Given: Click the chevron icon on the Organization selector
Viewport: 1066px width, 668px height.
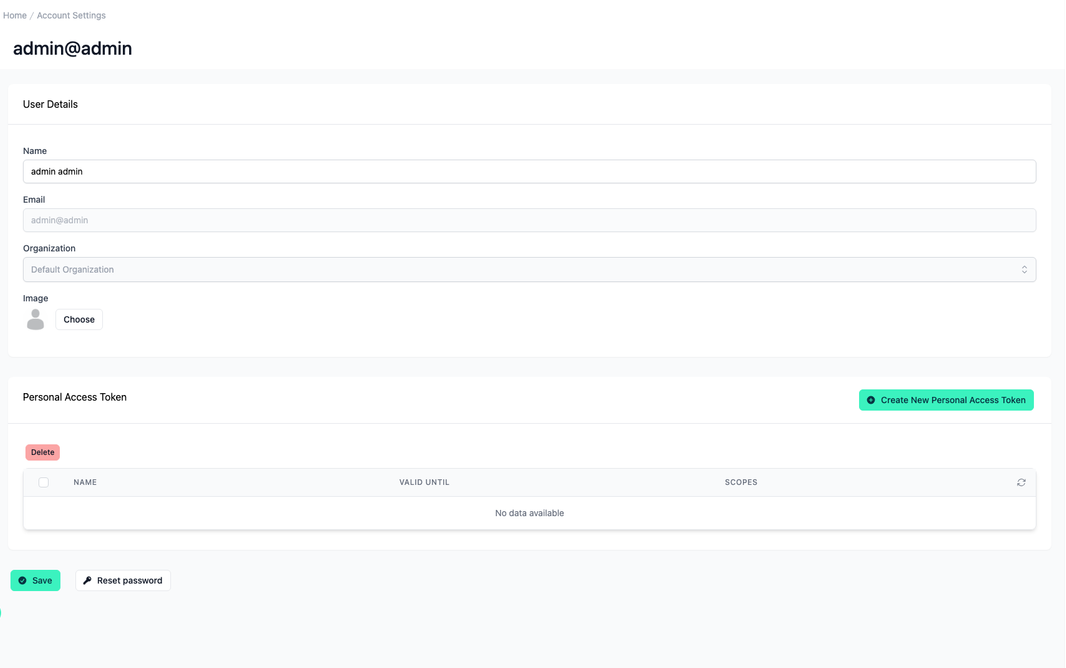Looking at the screenshot, I should pyautogui.click(x=1024, y=269).
